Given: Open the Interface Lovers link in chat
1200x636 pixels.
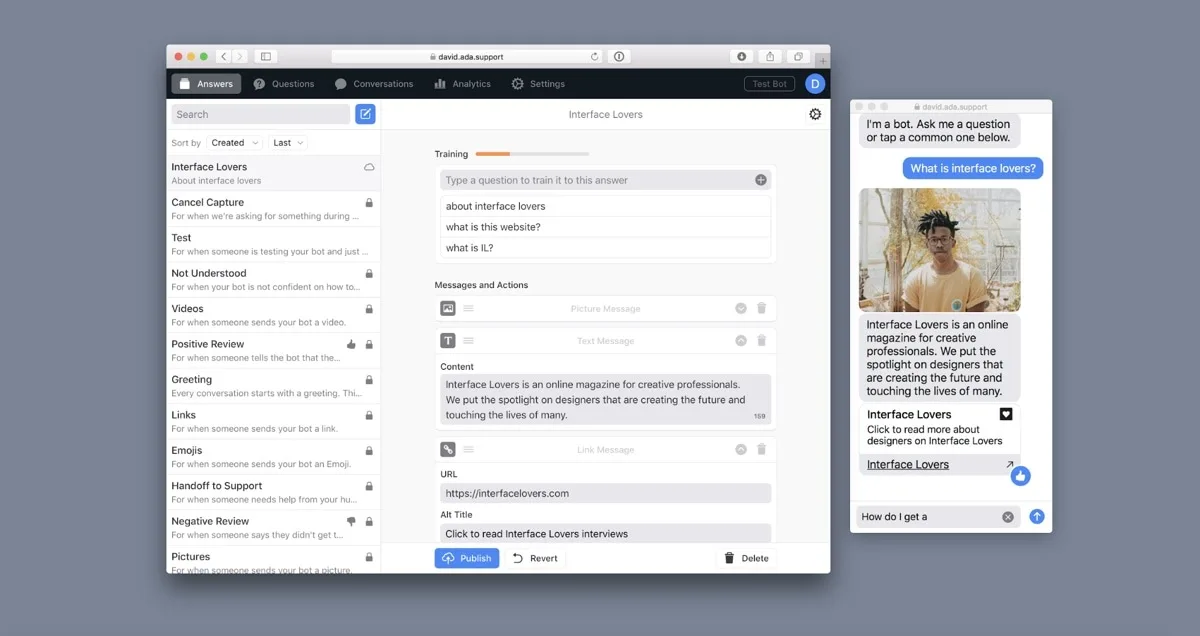Looking at the screenshot, I should coord(908,464).
